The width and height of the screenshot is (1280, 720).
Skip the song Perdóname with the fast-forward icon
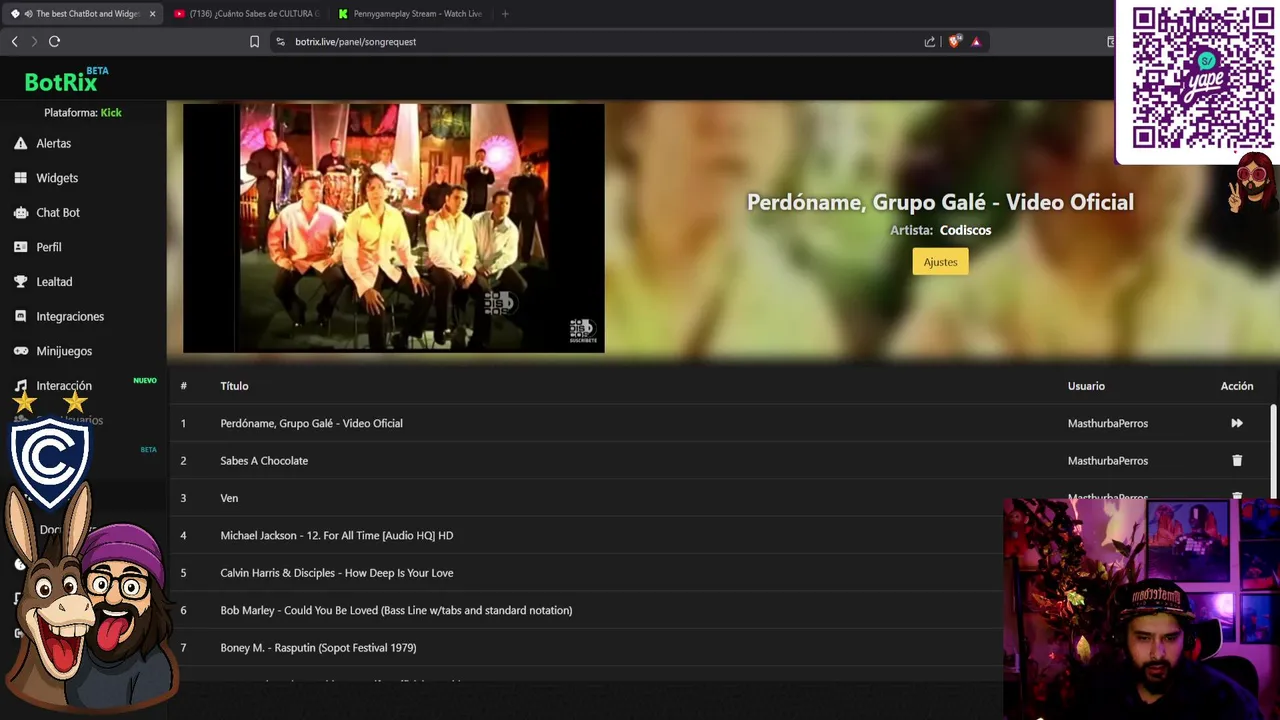click(1237, 423)
